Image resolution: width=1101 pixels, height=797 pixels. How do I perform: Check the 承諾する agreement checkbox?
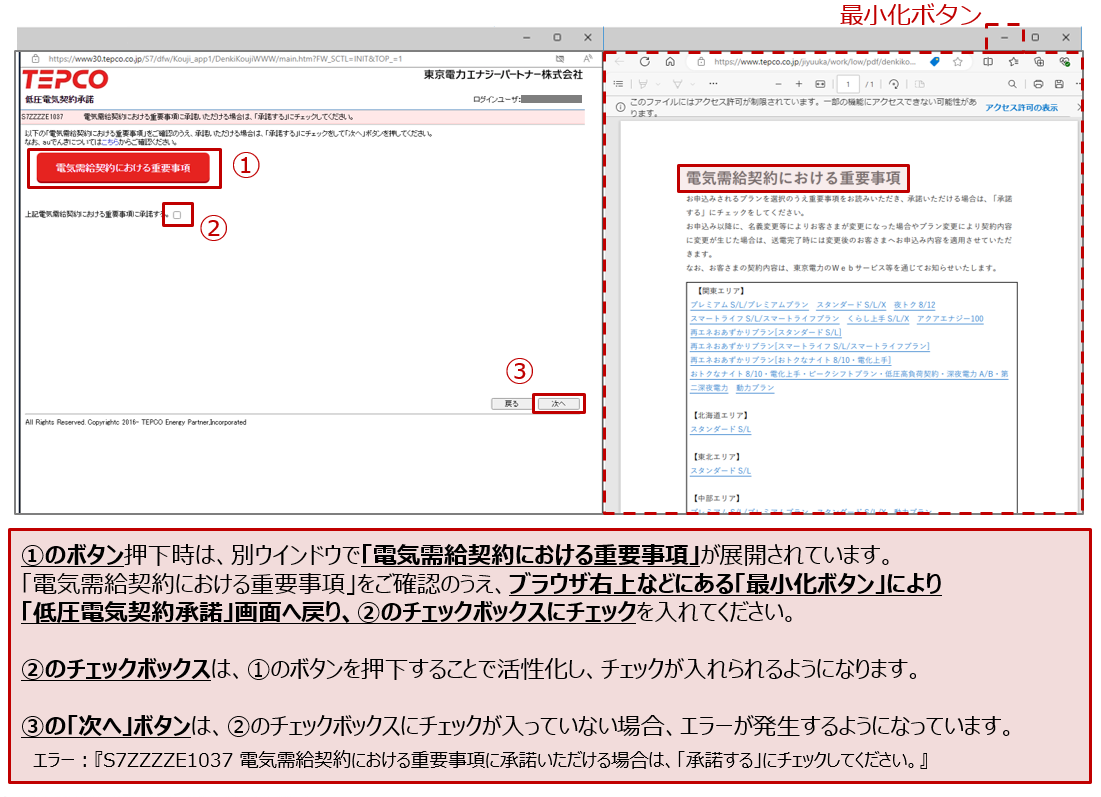click(177, 215)
